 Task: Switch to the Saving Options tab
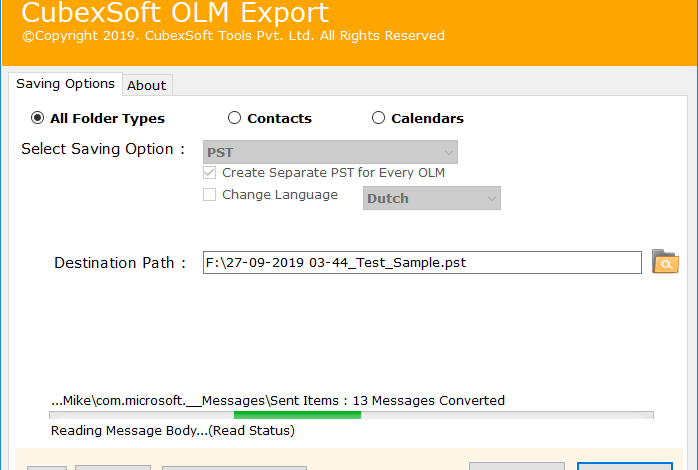(x=65, y=84)
